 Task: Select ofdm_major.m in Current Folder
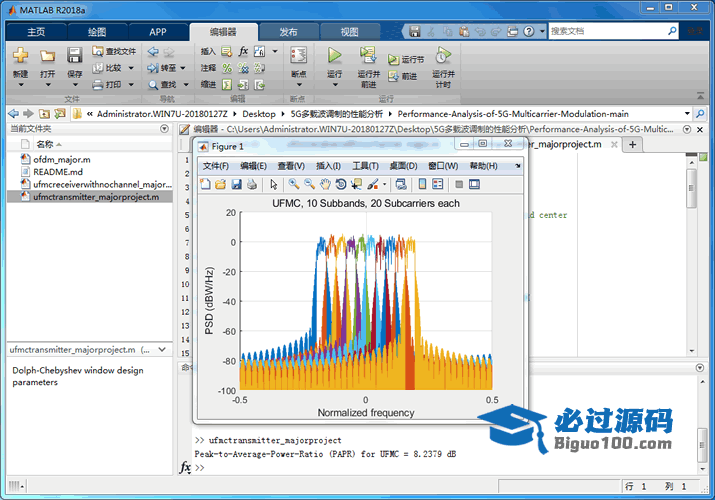(62, 160)
